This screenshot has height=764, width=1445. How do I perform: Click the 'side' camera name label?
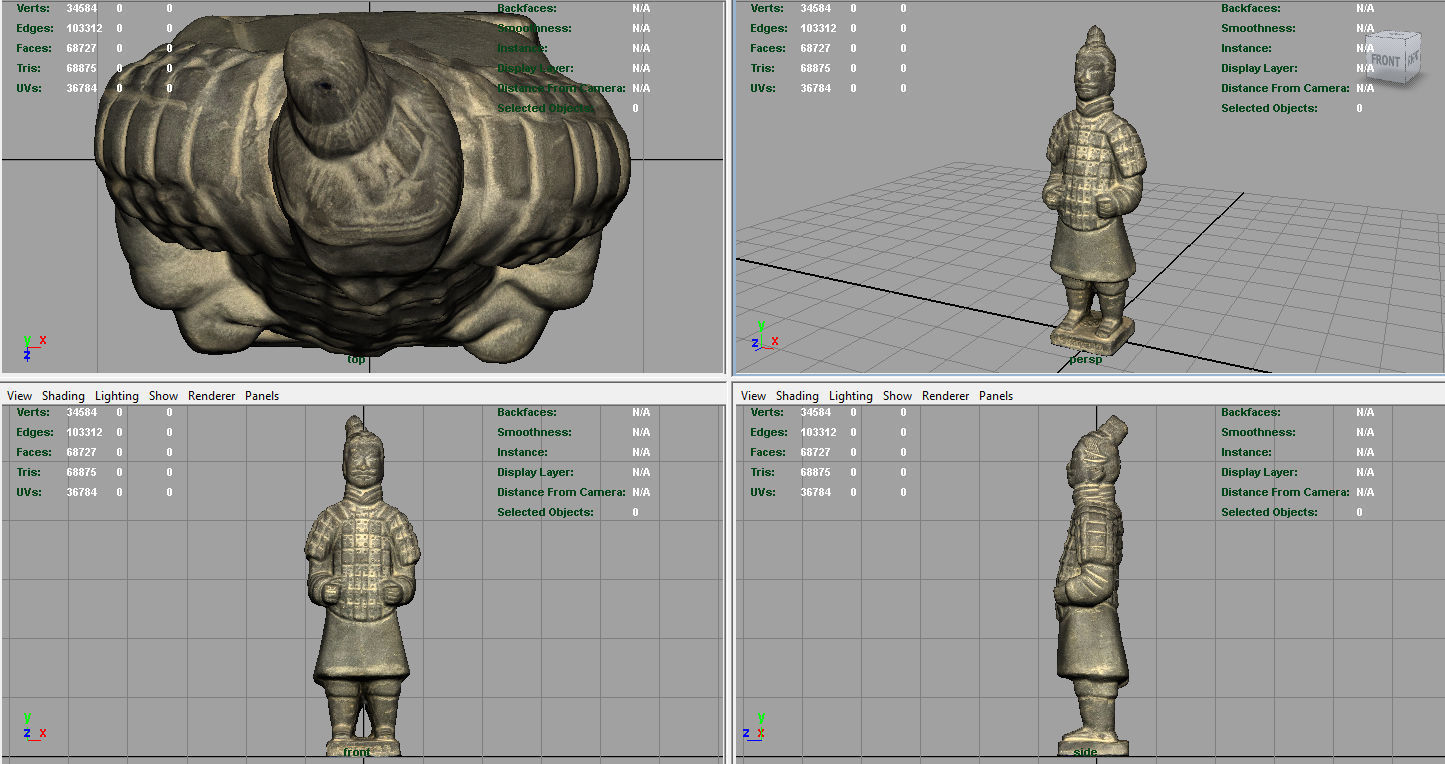point(1085,752)
